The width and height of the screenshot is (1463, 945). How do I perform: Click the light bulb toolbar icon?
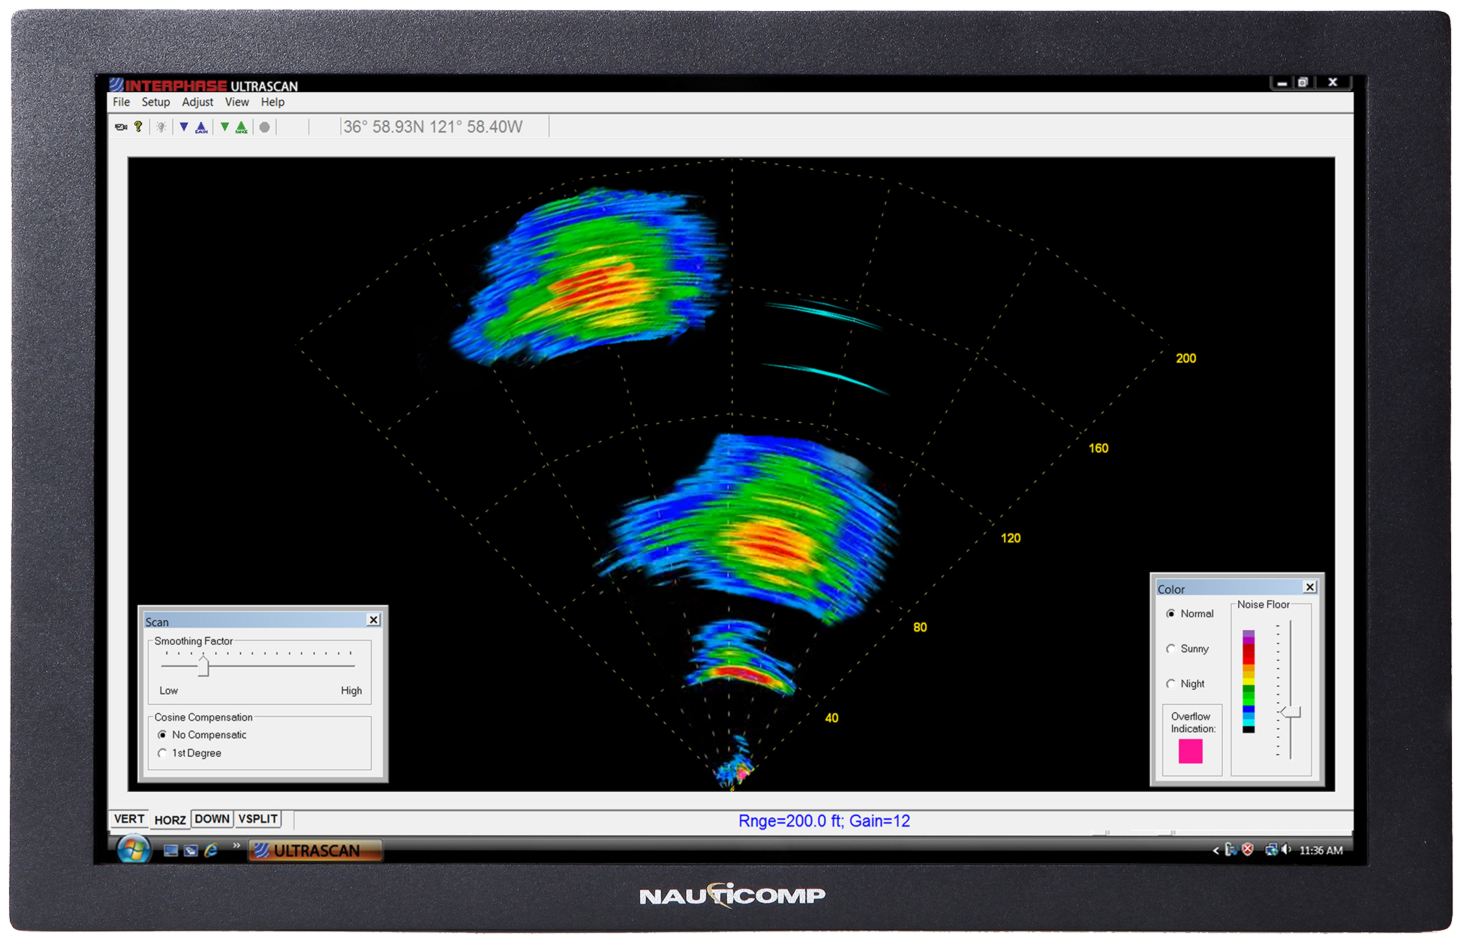[x=160, y=127]
